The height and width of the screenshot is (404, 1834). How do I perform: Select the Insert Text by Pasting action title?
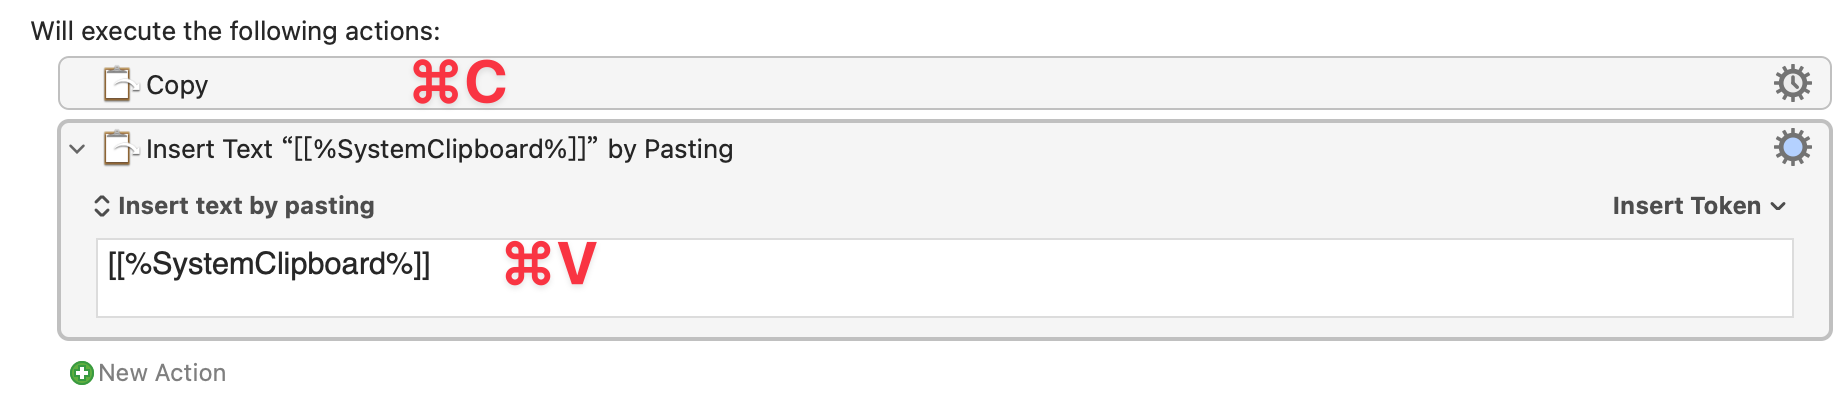click(x=439, y=149)
